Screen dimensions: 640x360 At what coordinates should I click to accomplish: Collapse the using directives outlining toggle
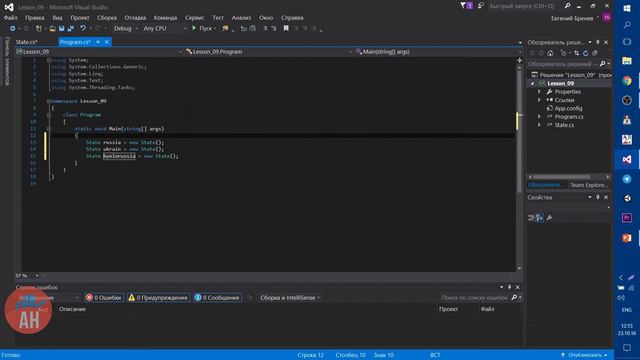pyautogui.click(x=49, y=60)
